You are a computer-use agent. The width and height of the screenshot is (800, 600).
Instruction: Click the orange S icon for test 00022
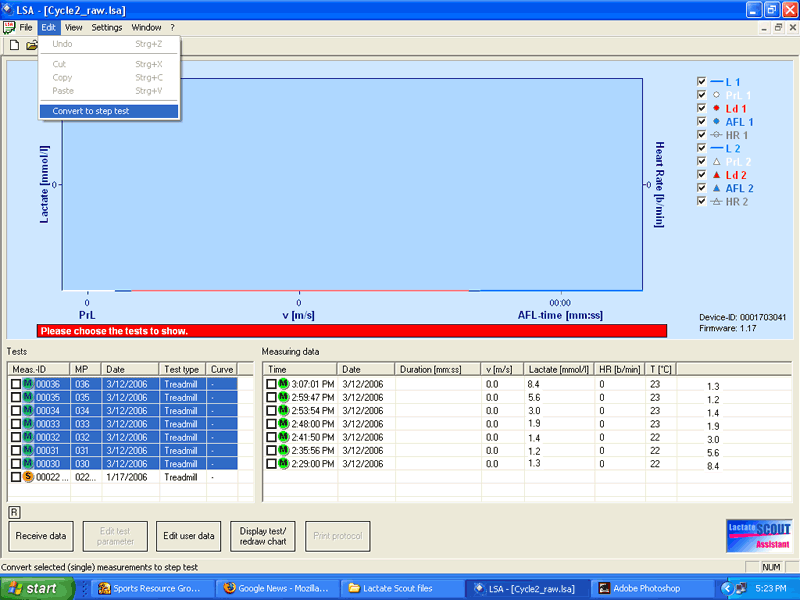coord(28,477)
